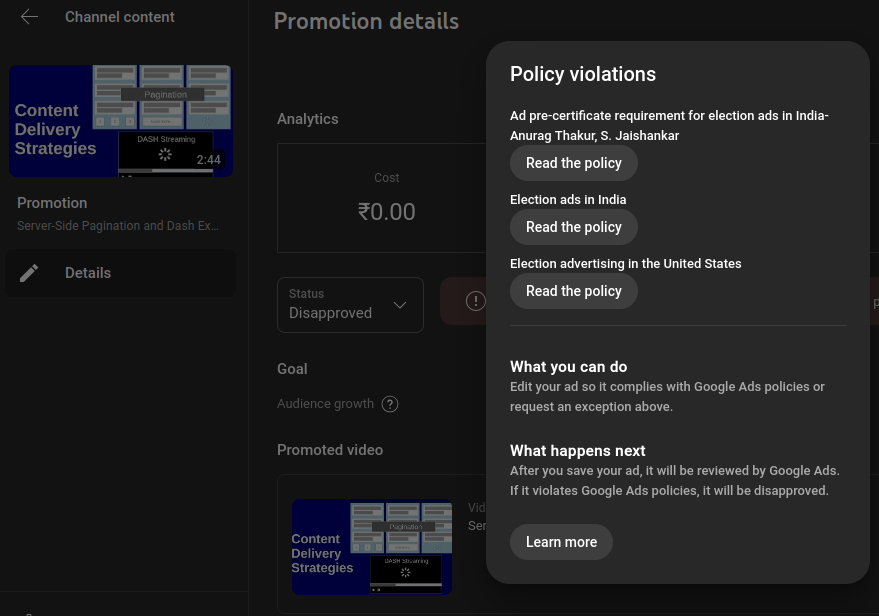Click the Policy violations heading
Image resolution: width=879 pixels, height=616 pixels.
coord(582,74)
